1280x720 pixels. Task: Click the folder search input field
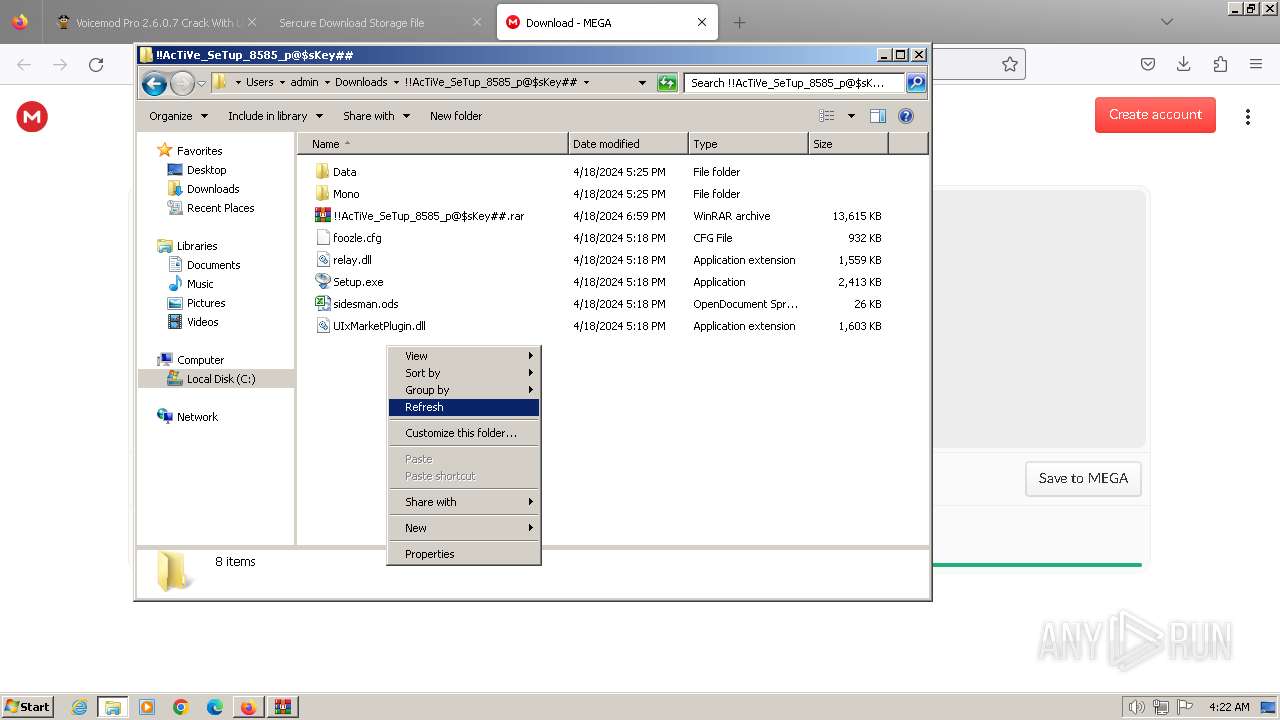(x=794, y=83)
